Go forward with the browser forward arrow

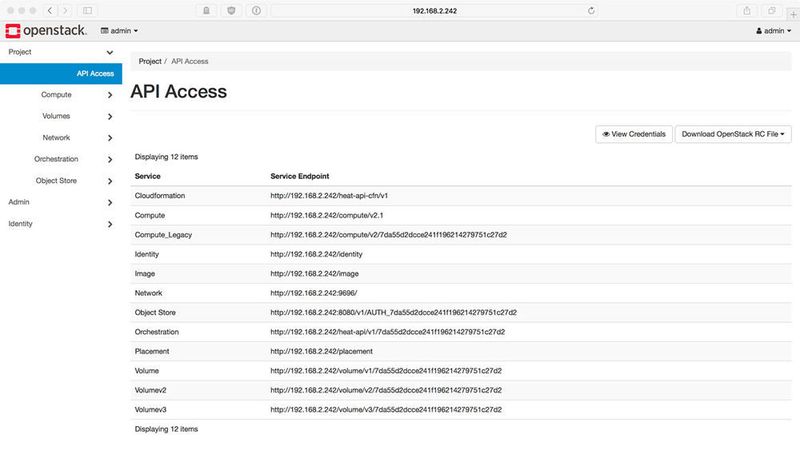point(65,10)
